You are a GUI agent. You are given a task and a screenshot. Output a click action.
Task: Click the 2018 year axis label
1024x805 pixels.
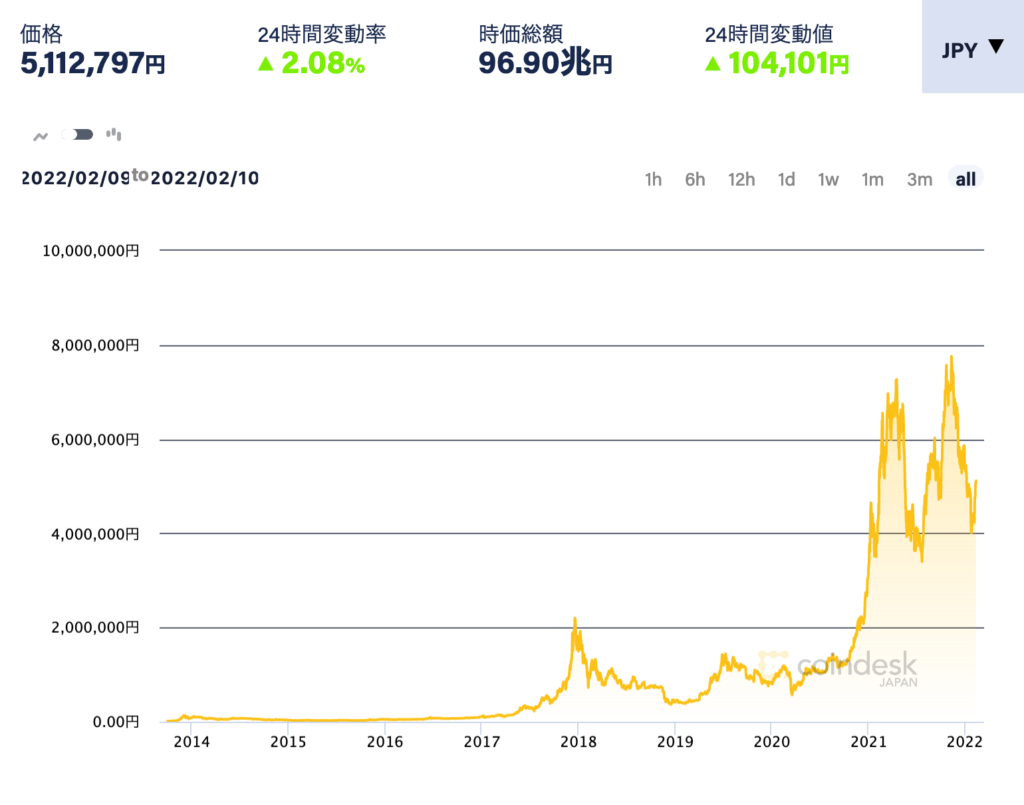pos(578,742)
